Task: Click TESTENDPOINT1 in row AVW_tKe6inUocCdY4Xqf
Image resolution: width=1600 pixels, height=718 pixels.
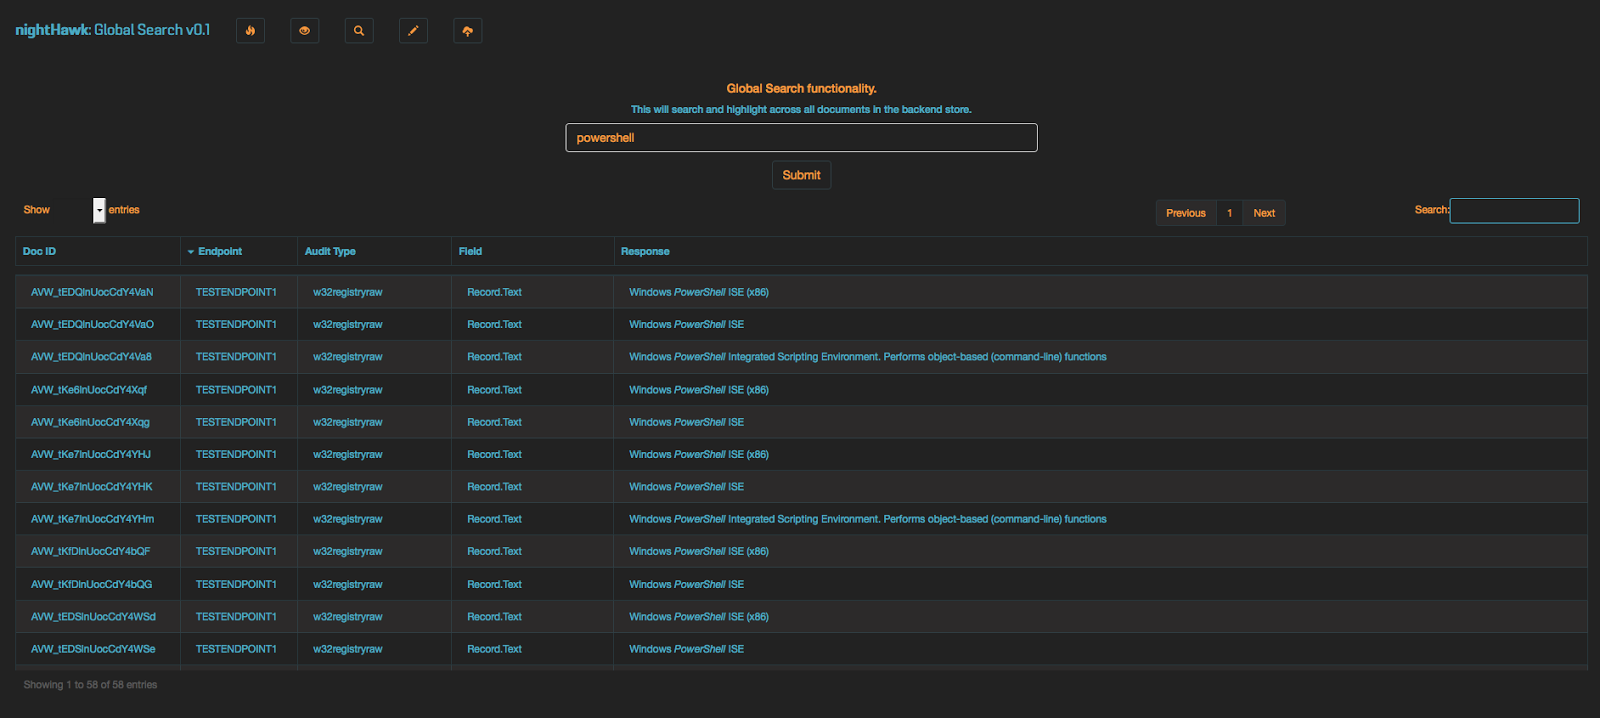Action: (x=236, y=390)
